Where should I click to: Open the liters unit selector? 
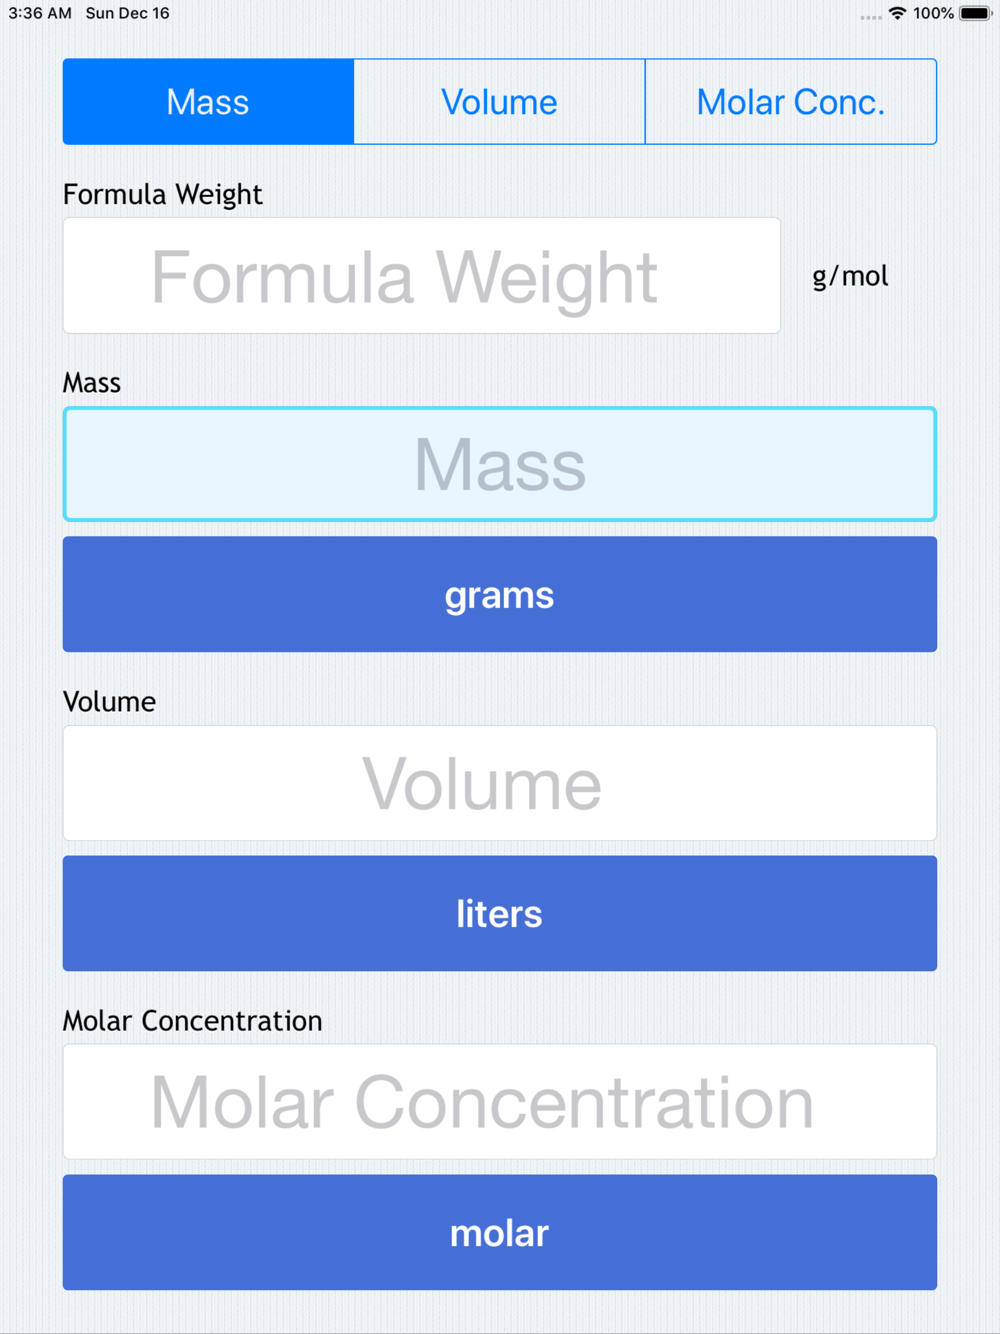click(499, 913)
